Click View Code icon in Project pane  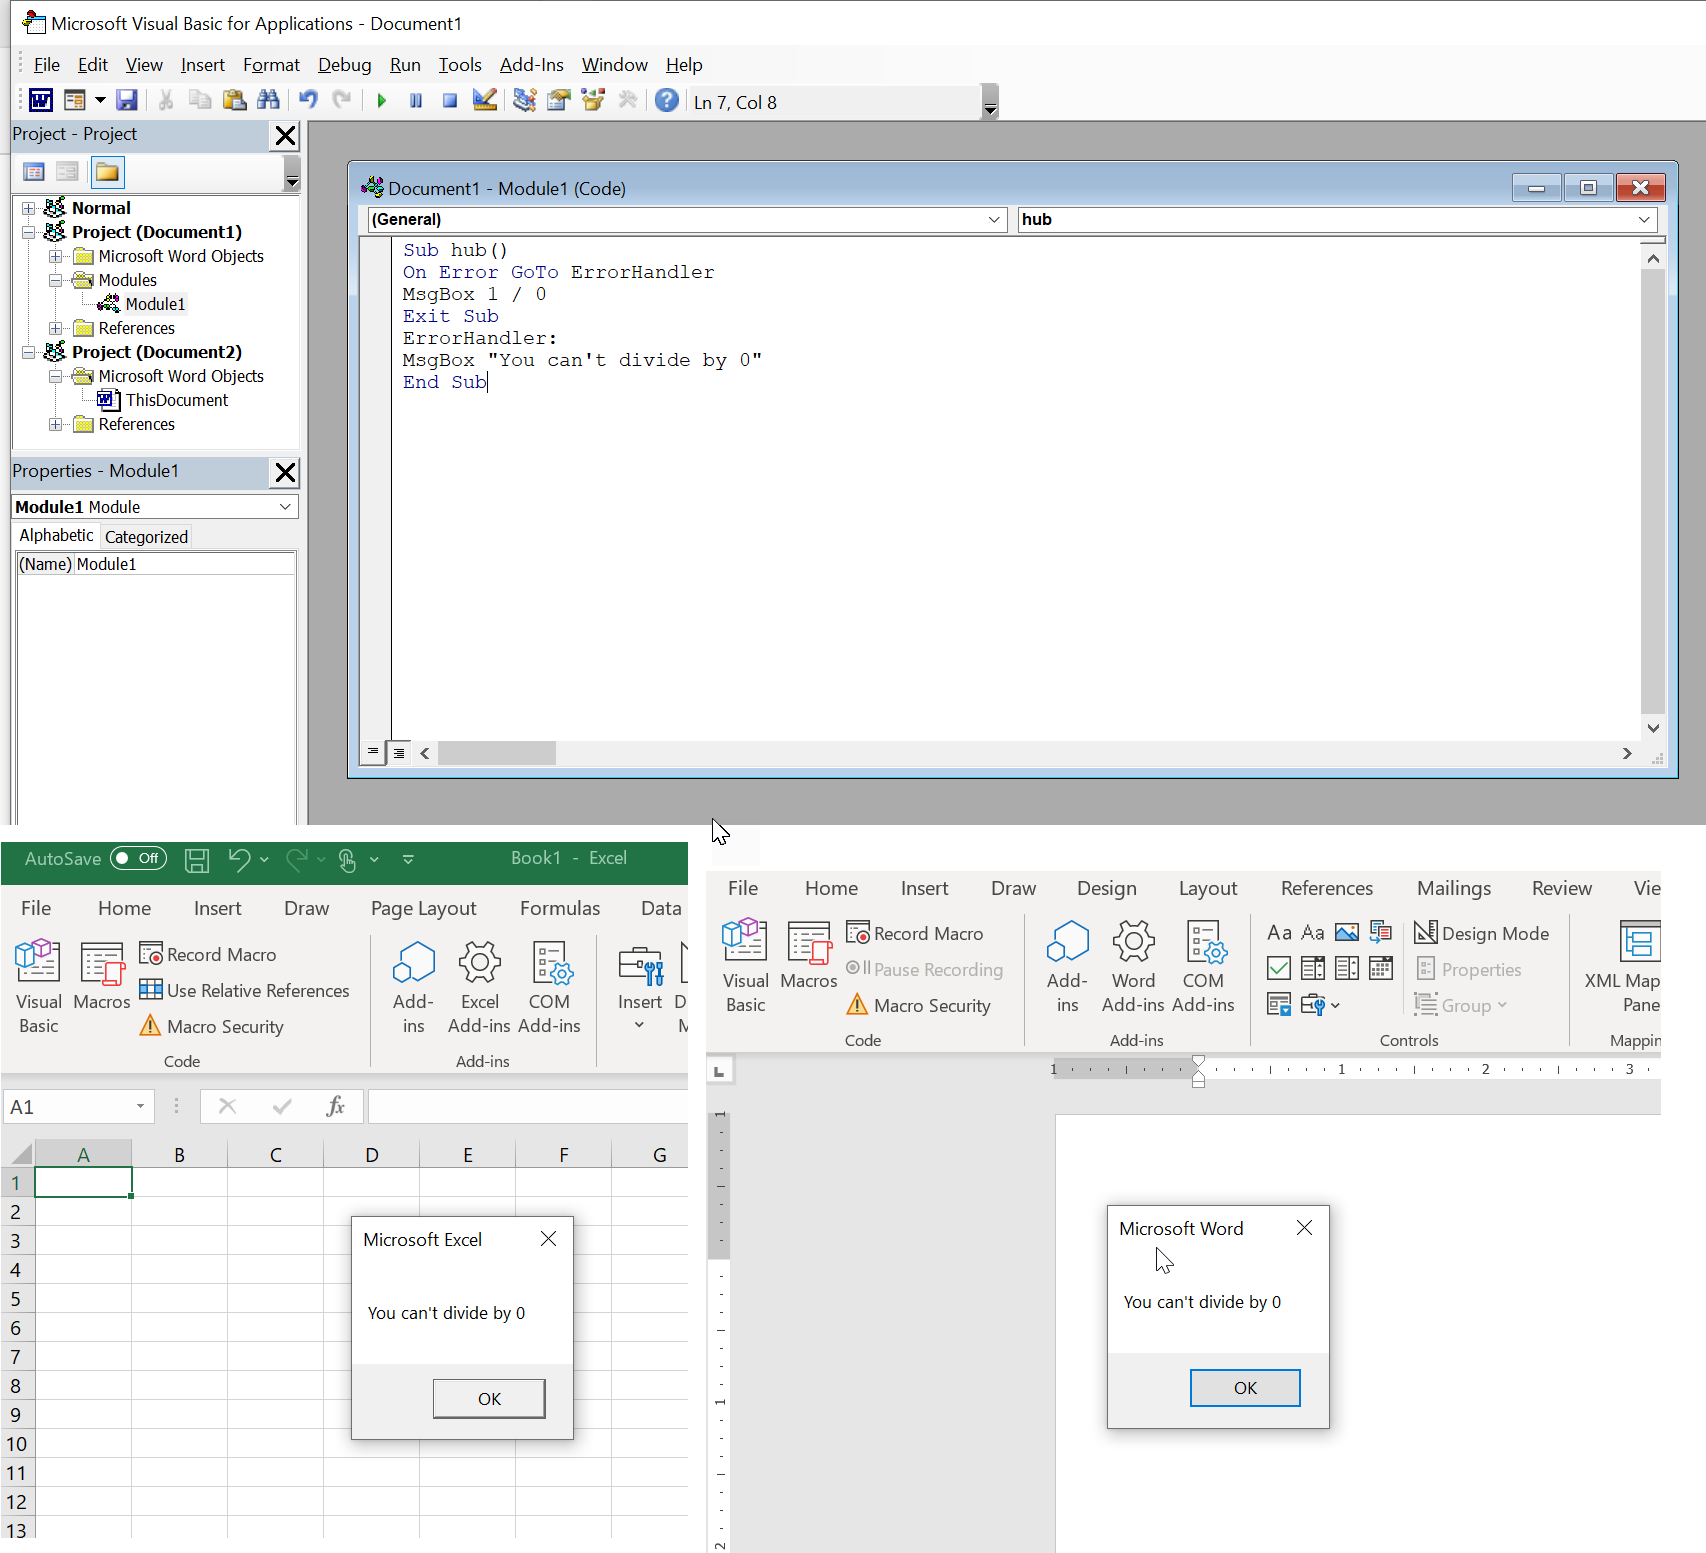tap(34, 172)
